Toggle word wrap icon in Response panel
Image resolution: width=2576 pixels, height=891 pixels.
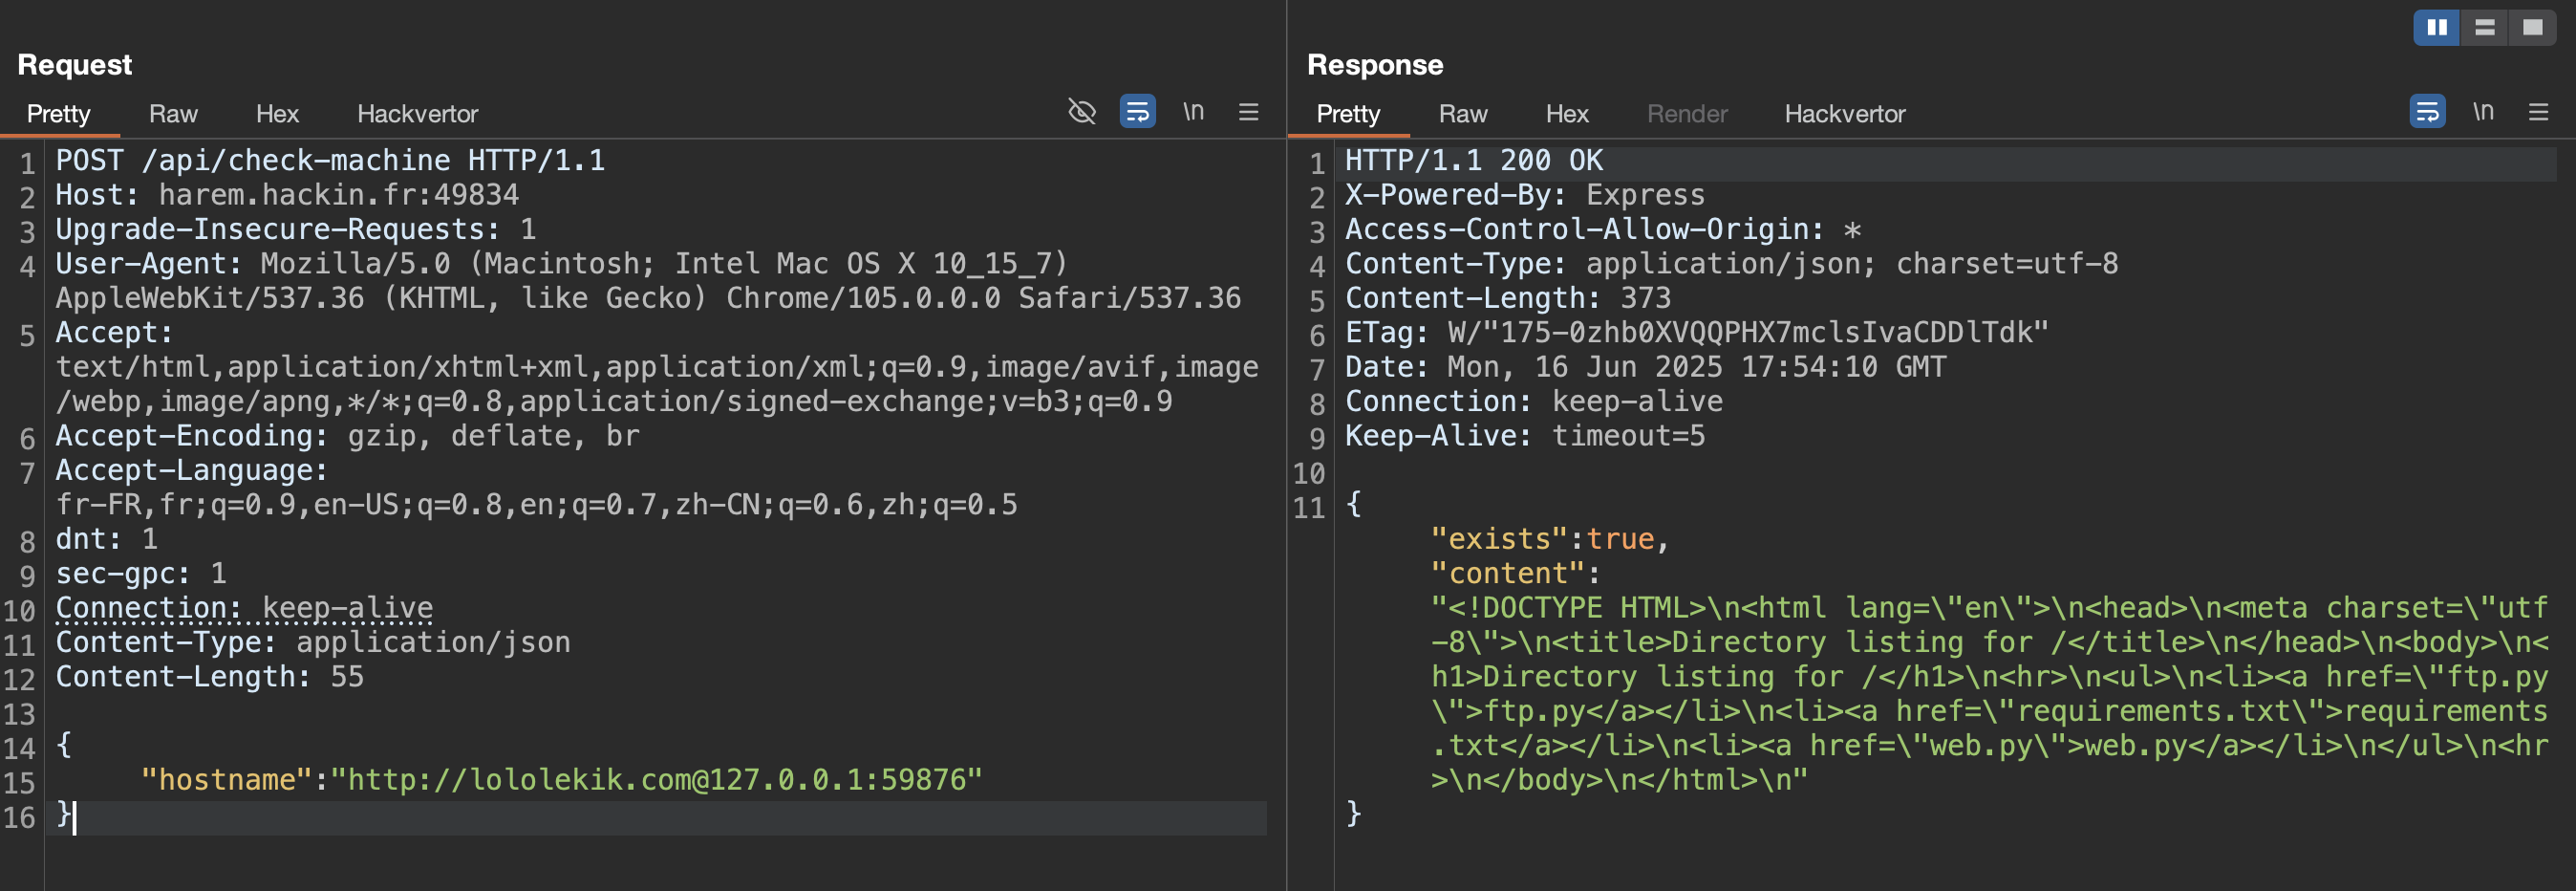pos(2427,112)
